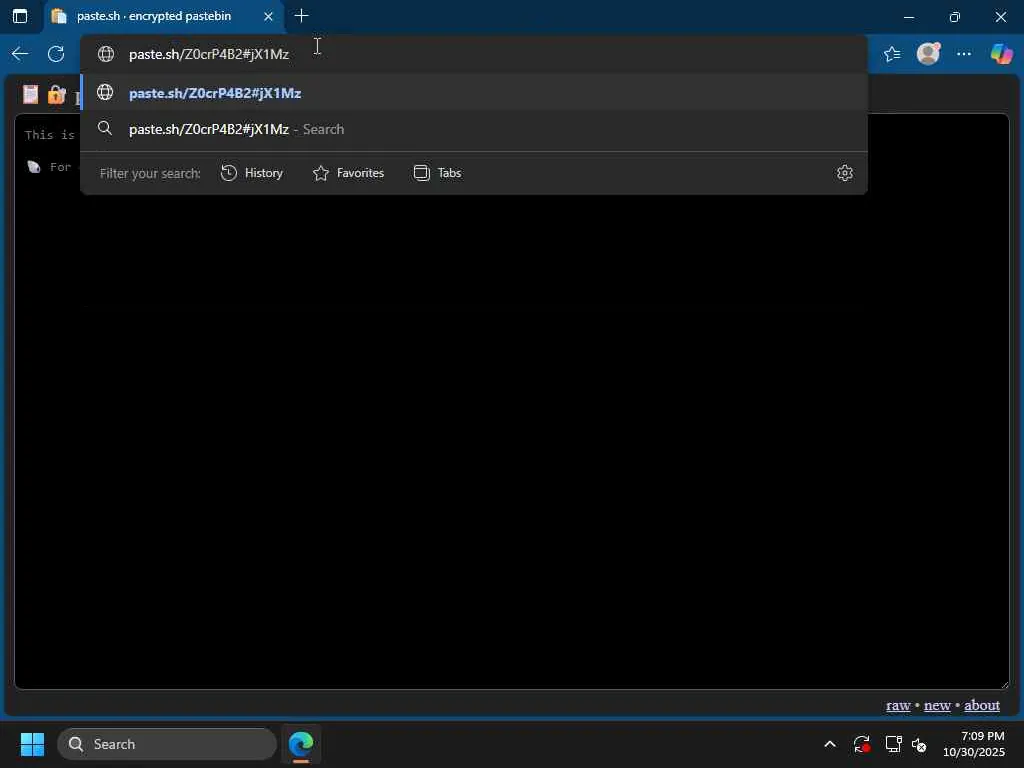Open the Windows Start menu
Viewport: 1024px width, 768px height.
[x=32, y=744]
